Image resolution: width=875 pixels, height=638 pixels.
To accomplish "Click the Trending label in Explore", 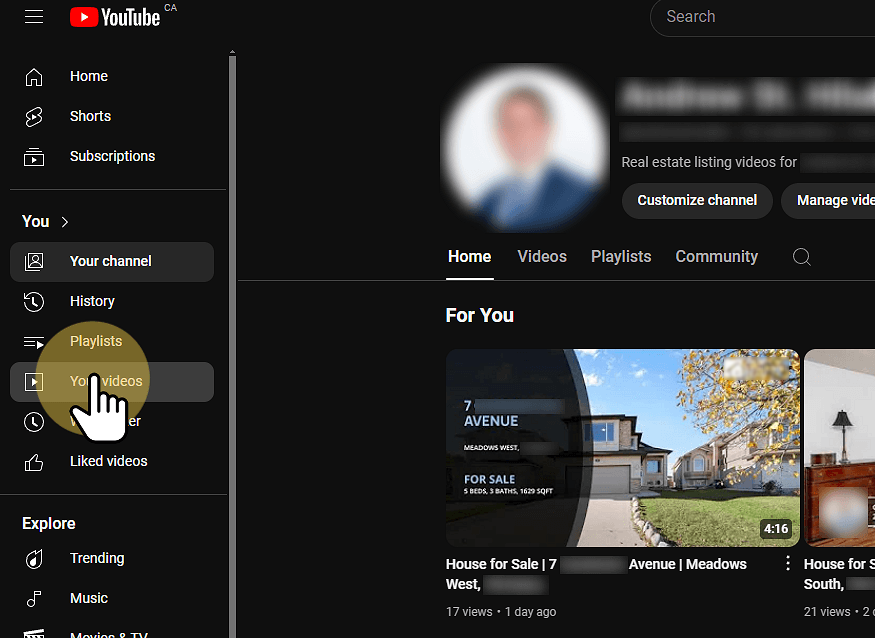I will click(x=97, y=559).
